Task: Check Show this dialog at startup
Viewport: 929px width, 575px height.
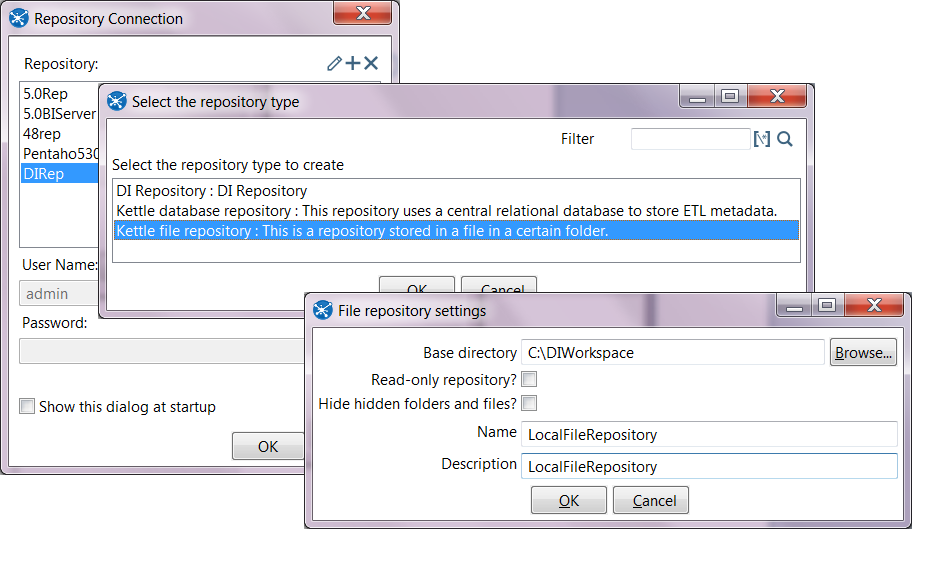Action: 27,406
